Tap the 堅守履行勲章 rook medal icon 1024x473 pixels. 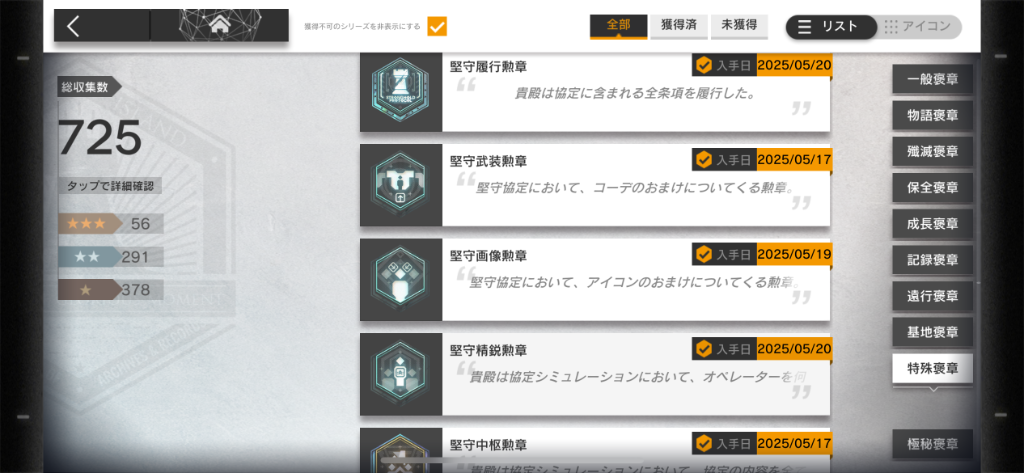tap(401, 92)
